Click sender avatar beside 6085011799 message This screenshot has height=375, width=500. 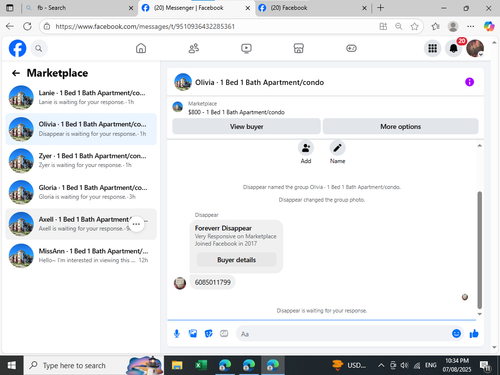click(x=180, y=283)
